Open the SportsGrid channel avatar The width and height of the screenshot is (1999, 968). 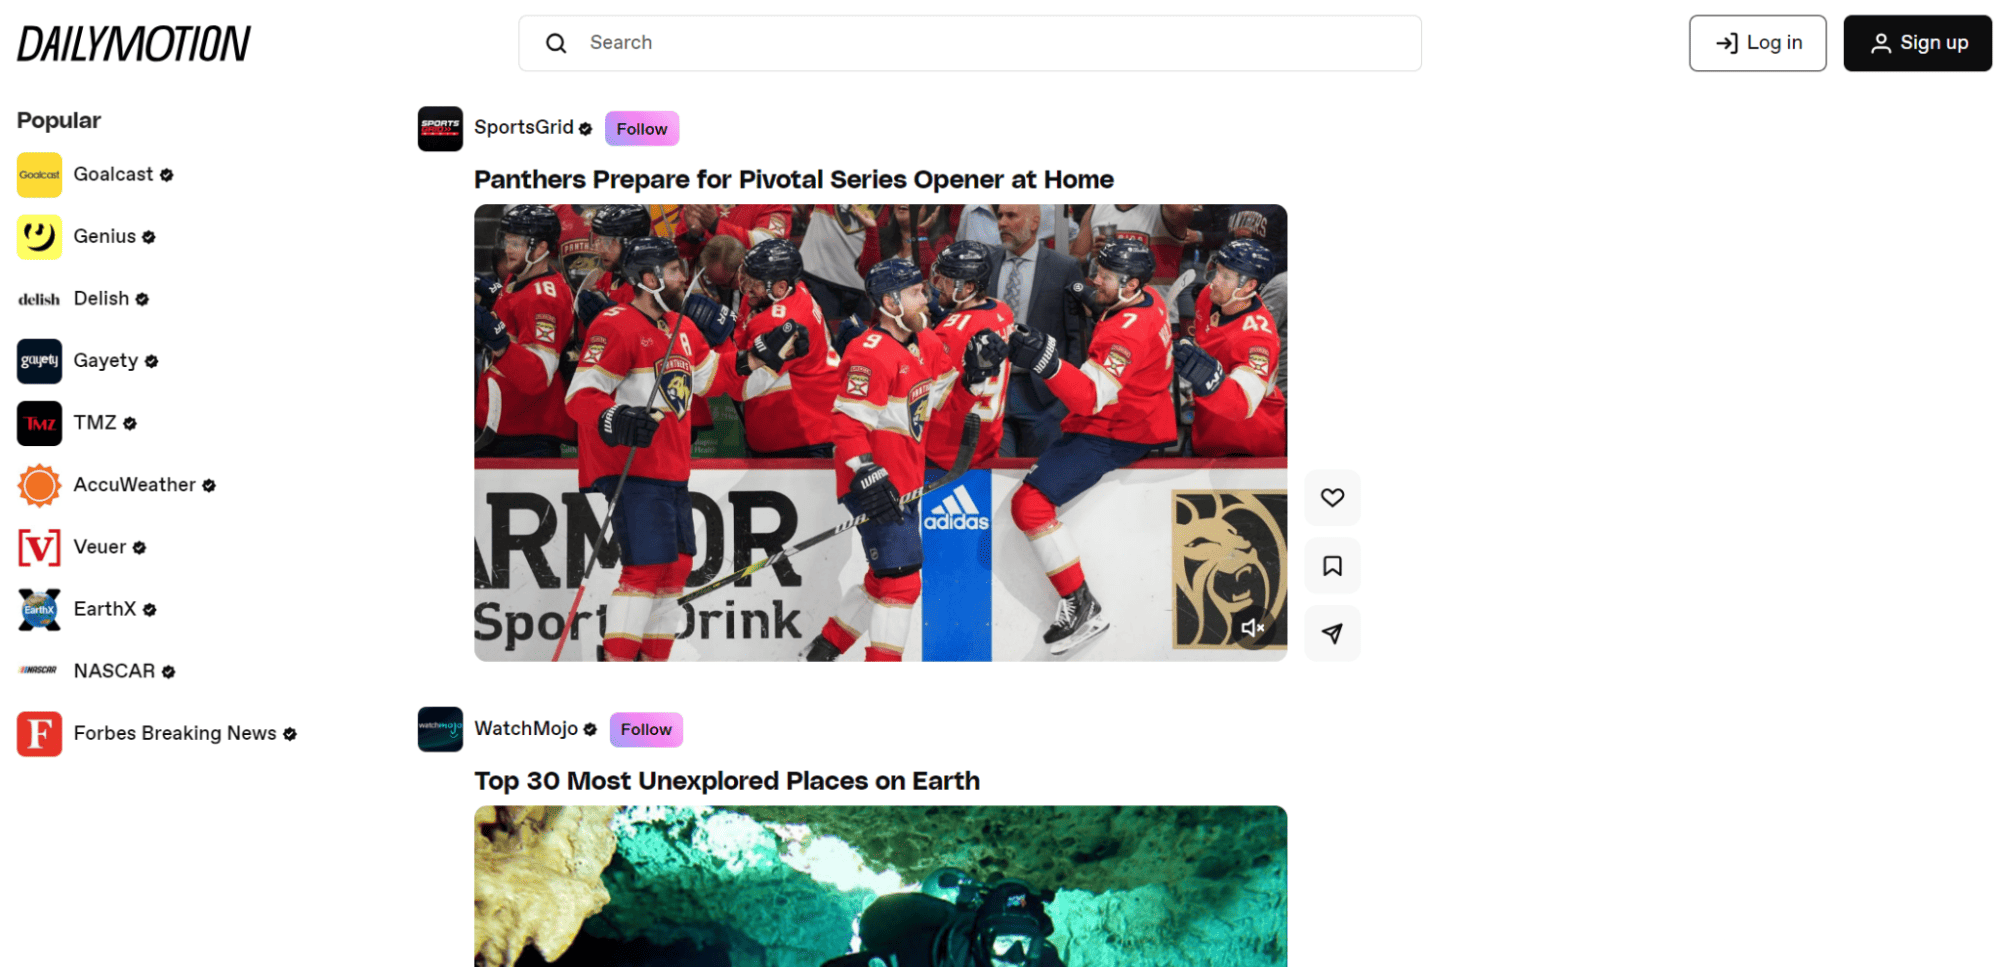click(x=440, y=129)
